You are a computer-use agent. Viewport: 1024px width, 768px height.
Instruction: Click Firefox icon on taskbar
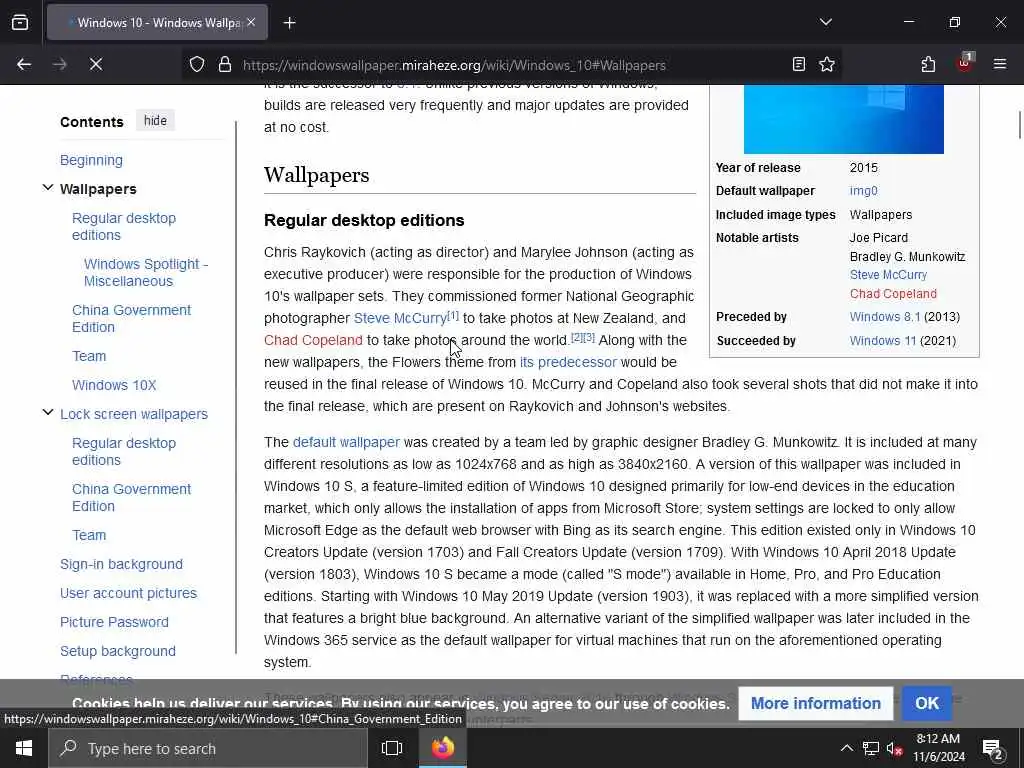[x=443, y=748]
